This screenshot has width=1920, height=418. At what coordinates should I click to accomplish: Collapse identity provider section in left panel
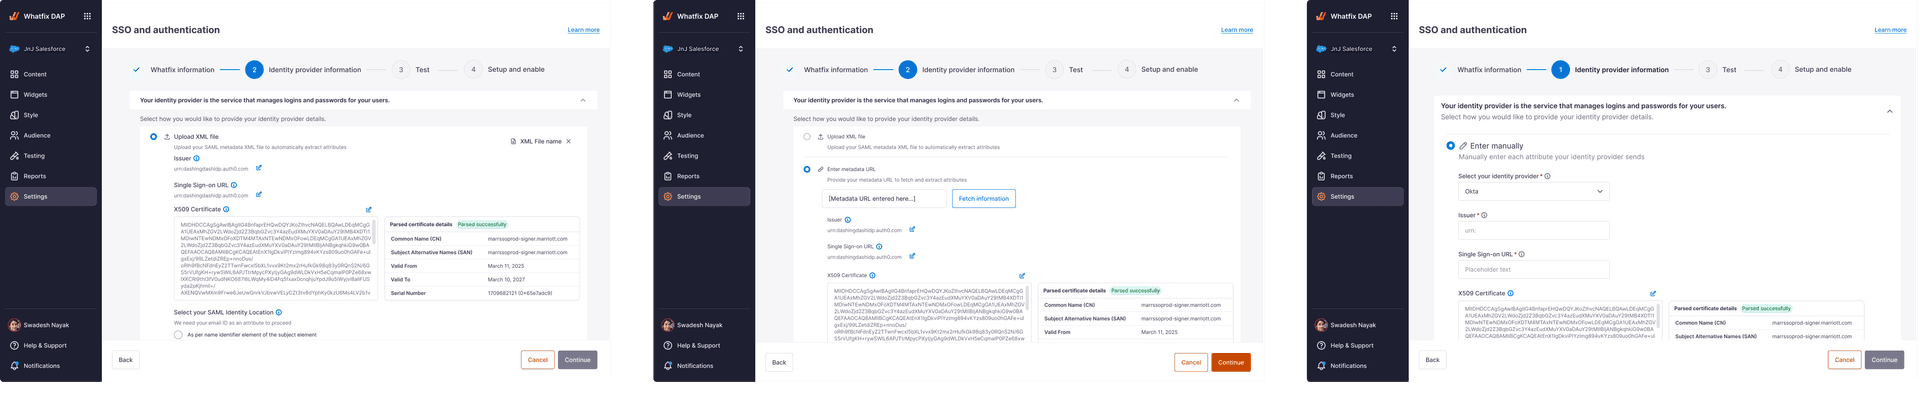click(583, 100)
